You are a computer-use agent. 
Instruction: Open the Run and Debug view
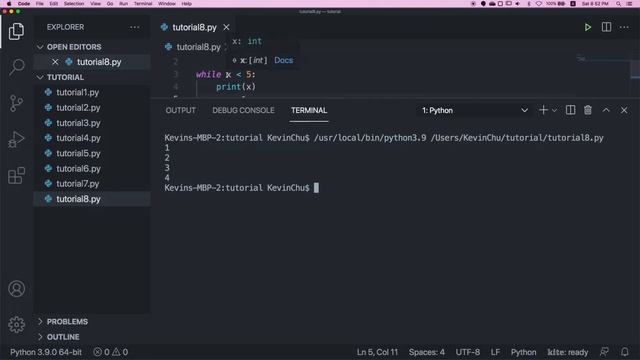16,139
